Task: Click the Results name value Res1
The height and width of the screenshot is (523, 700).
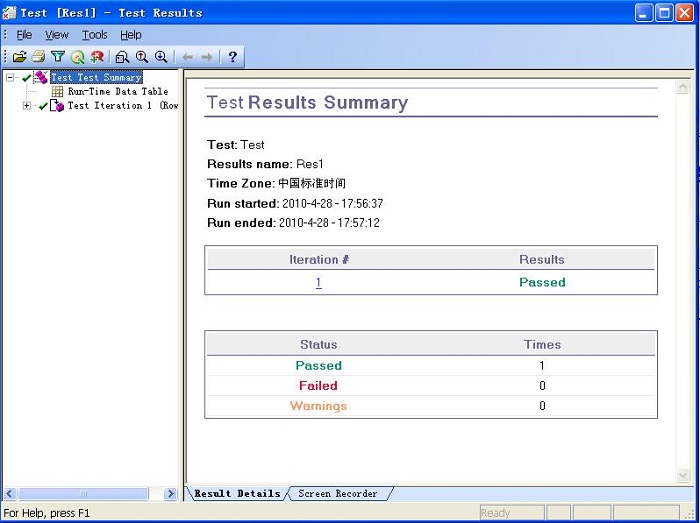Action: pyautogui.click(x=310, y=164)
